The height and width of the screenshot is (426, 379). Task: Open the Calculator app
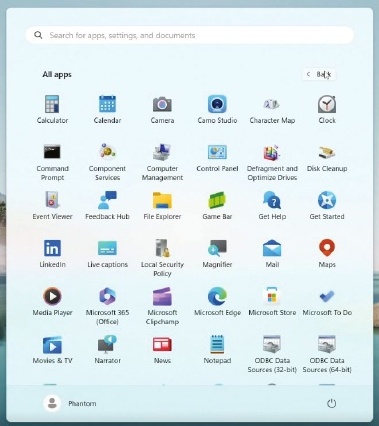[x=52, y=109]
